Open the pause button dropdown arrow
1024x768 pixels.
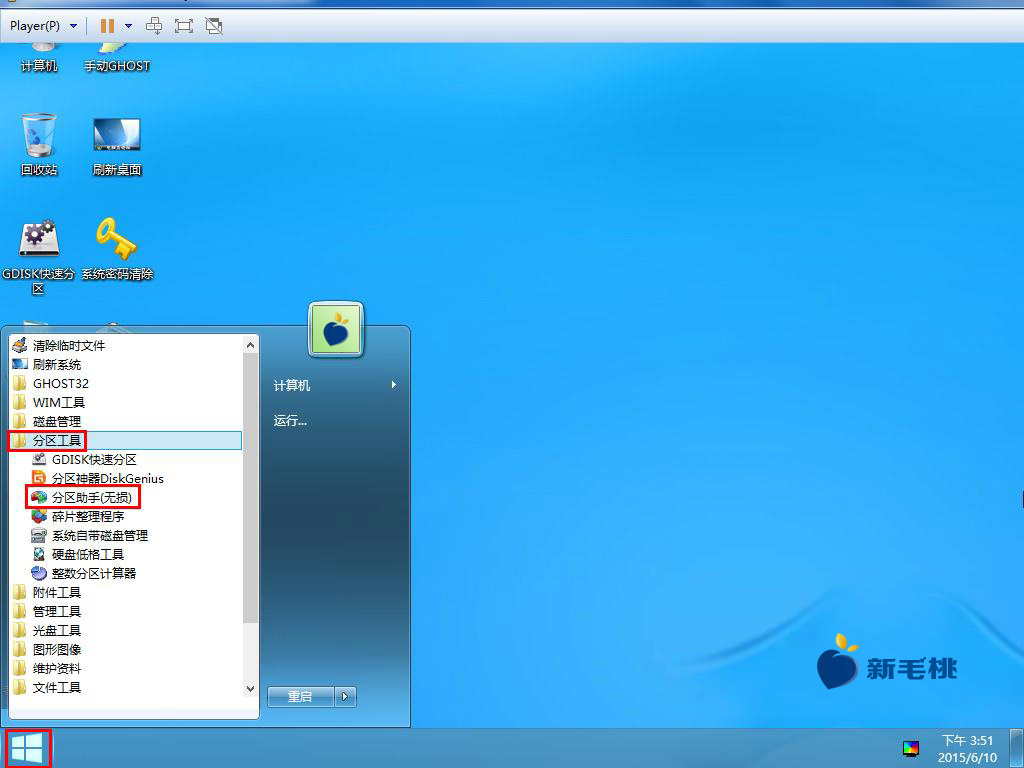tap(129, 26)
